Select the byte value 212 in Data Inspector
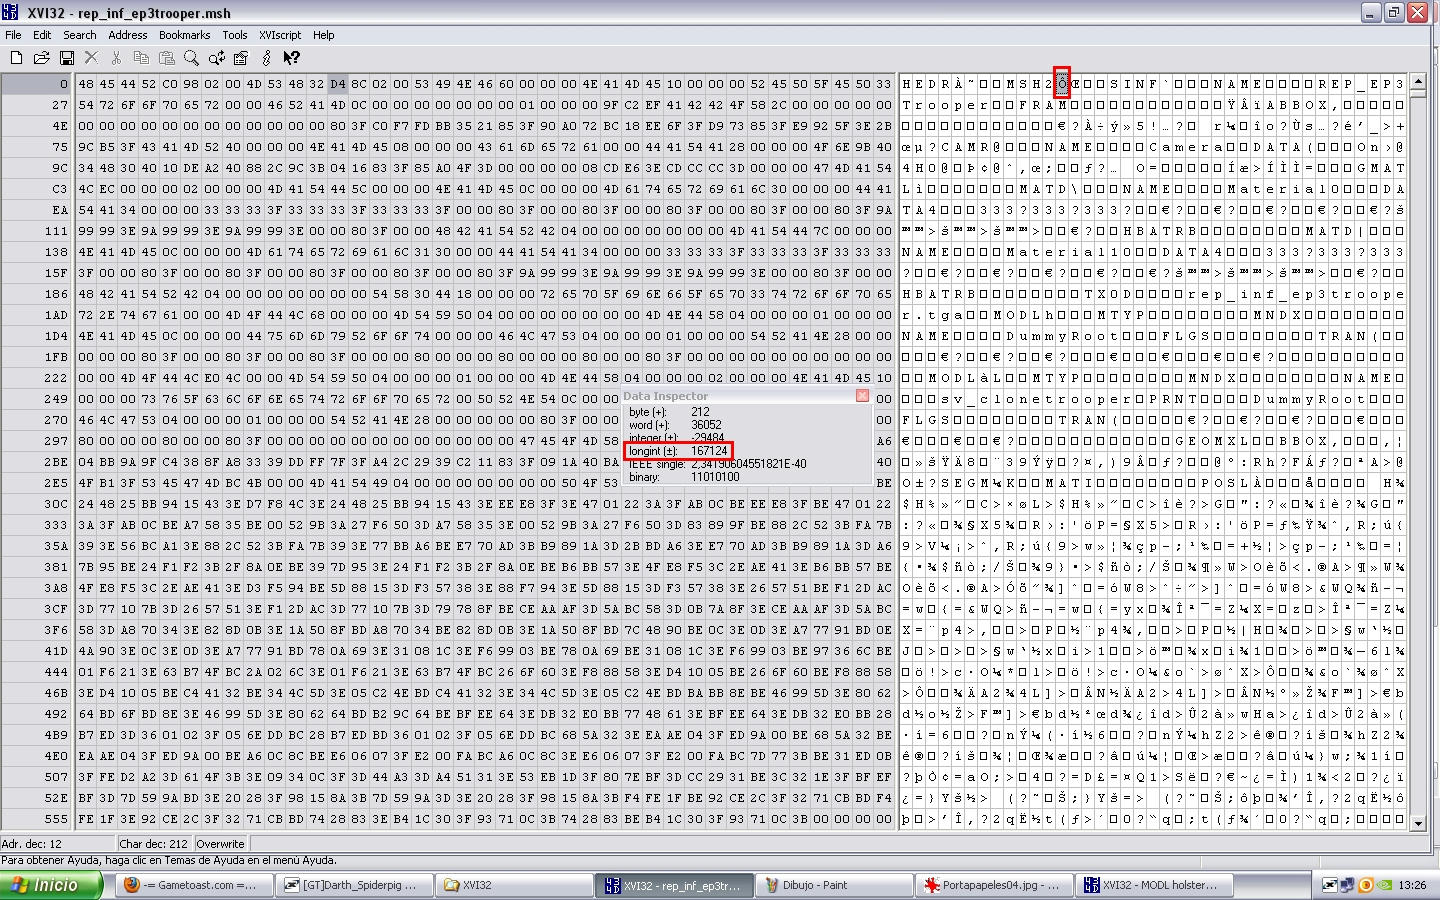Image resolution: width=1440 pixels, height=900 pixels. 700,412
